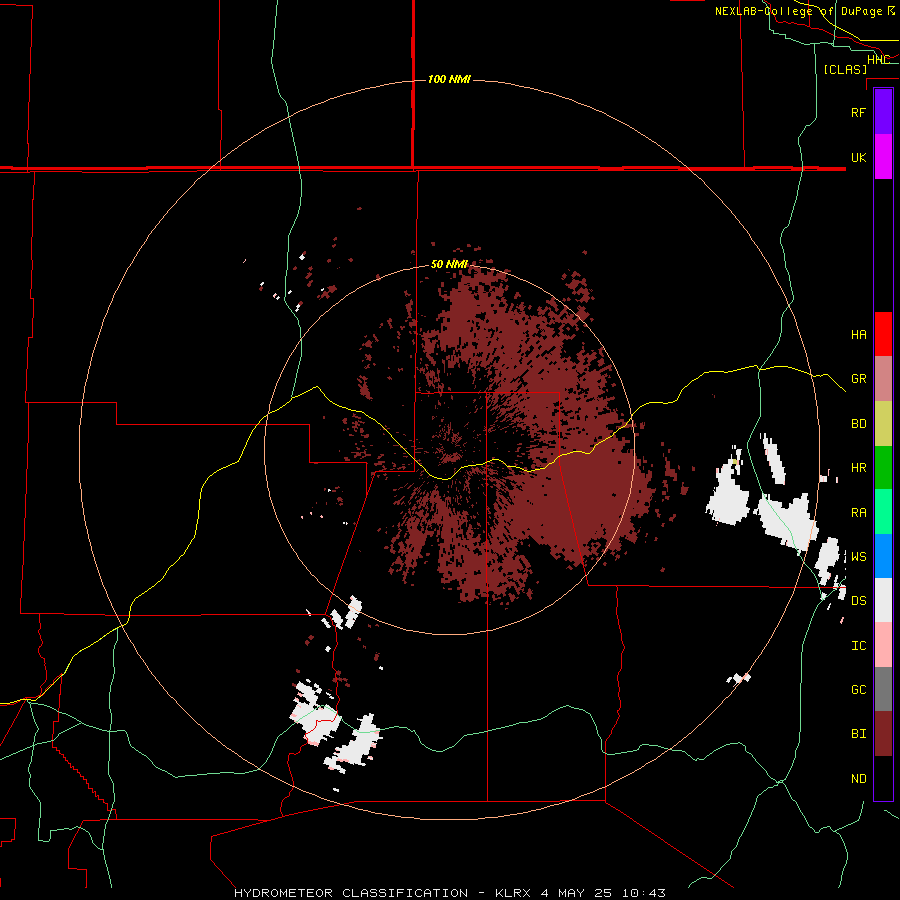Click the red HA legend color swatch
Image resolution: width=900 pixels, height=900 pixels.
point(883,334)
